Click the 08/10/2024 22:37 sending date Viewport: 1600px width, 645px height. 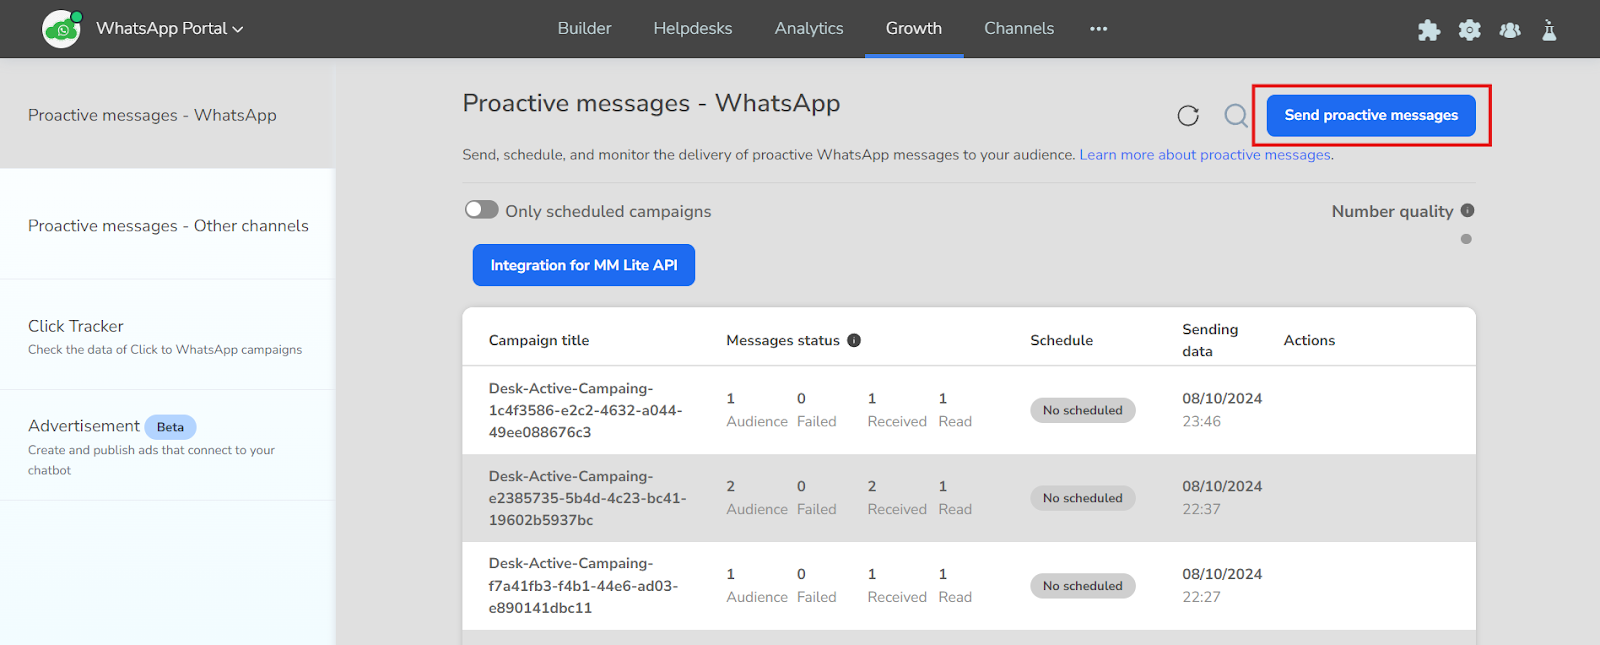coord(1222,498)
